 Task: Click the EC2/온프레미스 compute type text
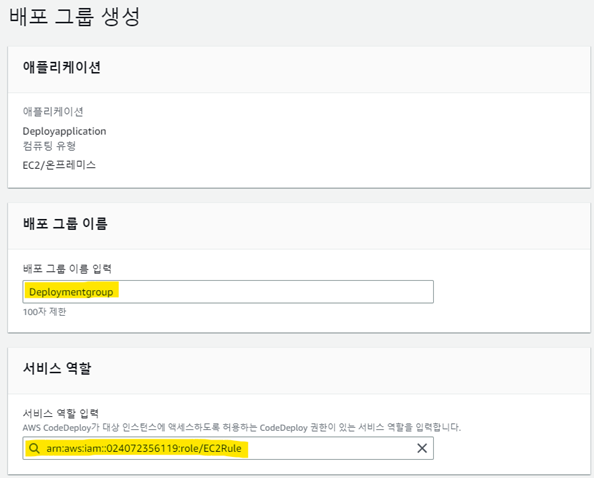click(59, 165)
